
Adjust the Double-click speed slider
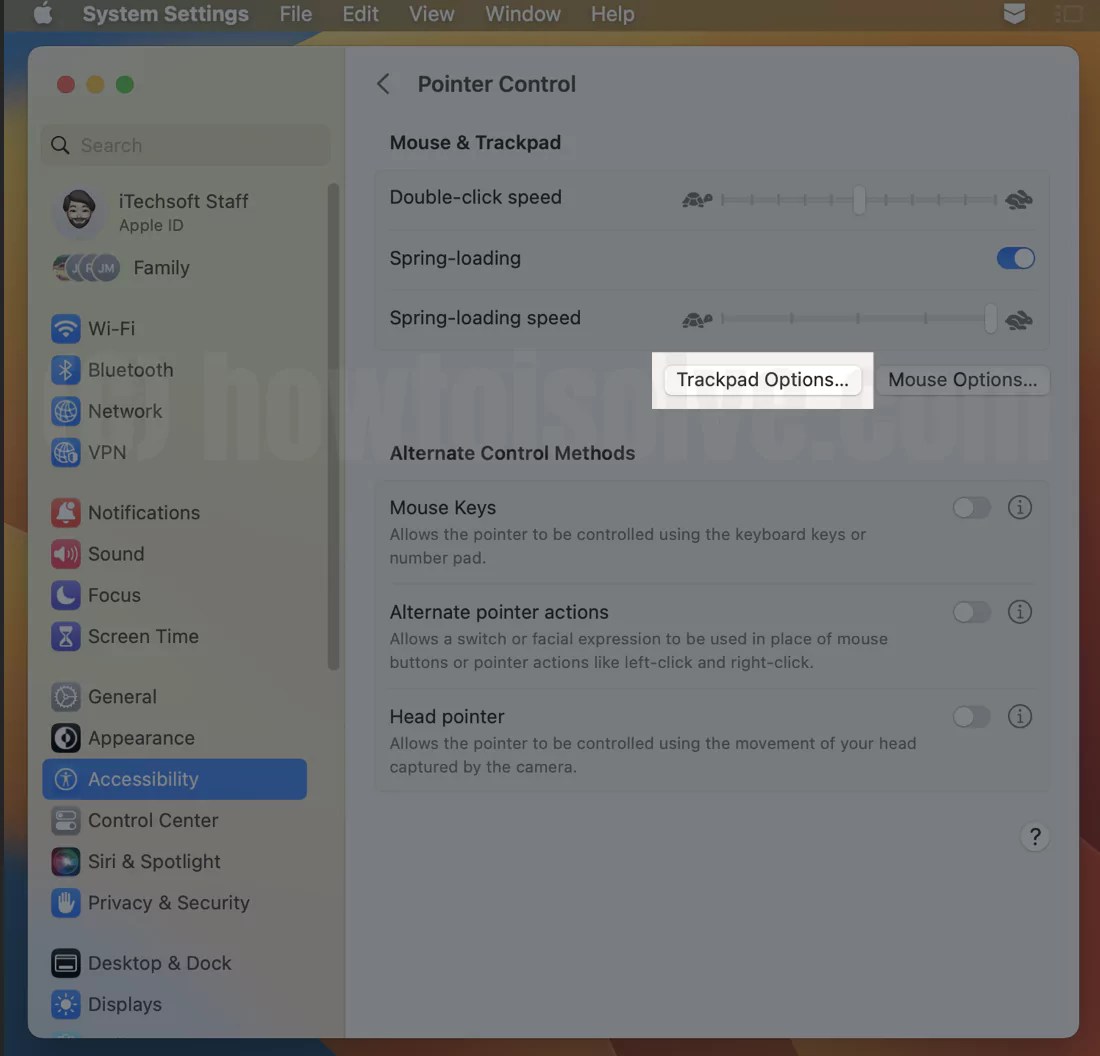click(x=858, y=200)
